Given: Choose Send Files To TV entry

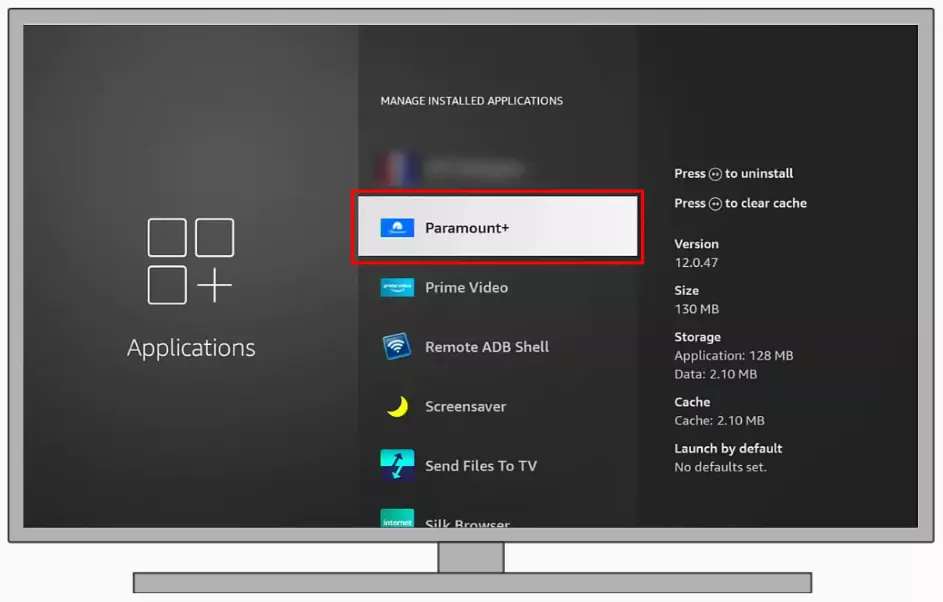Looking at the screenshot, I should [497, 466].
